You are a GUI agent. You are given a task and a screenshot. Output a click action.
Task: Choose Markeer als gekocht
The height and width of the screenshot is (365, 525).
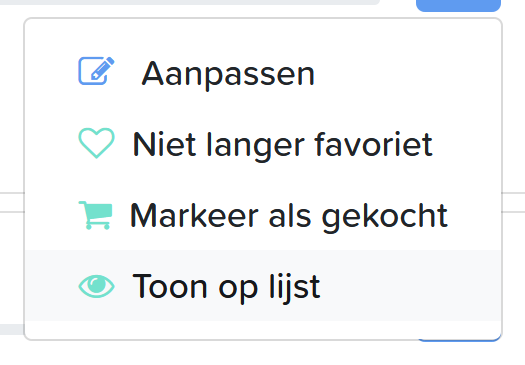(263, 215)
